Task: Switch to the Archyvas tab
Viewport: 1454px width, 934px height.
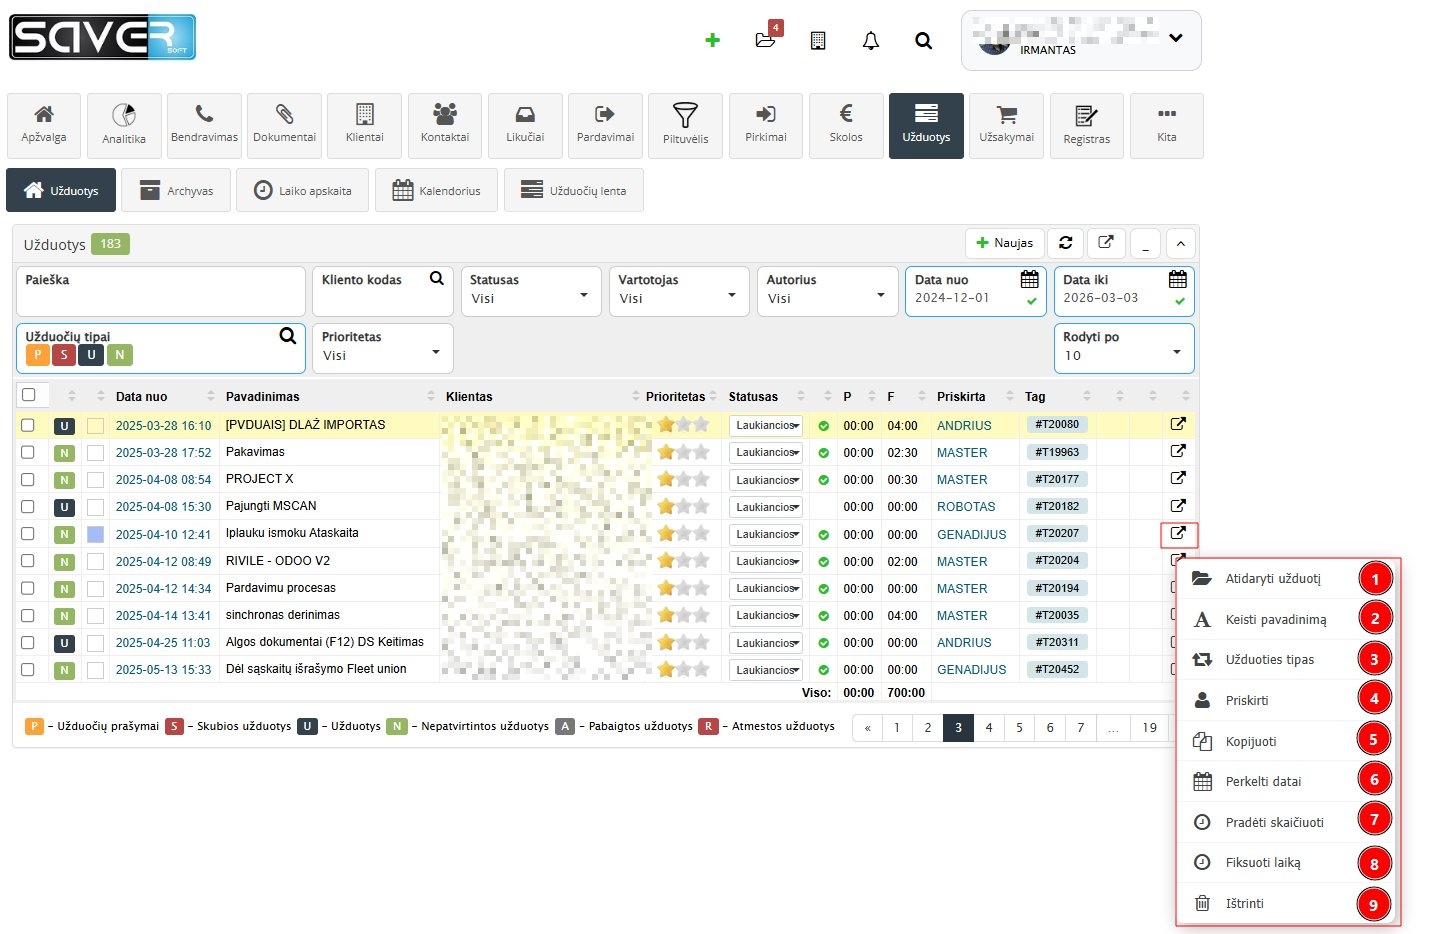Action: (175, 191)
